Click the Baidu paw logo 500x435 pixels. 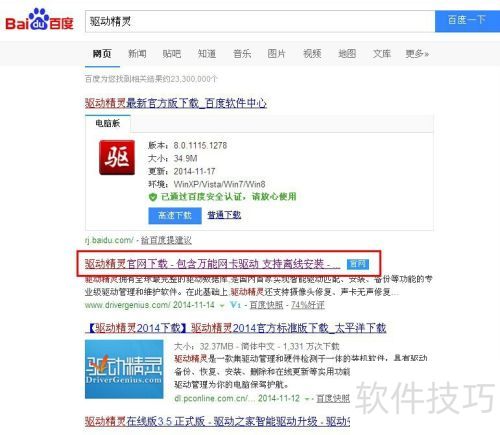39,19
